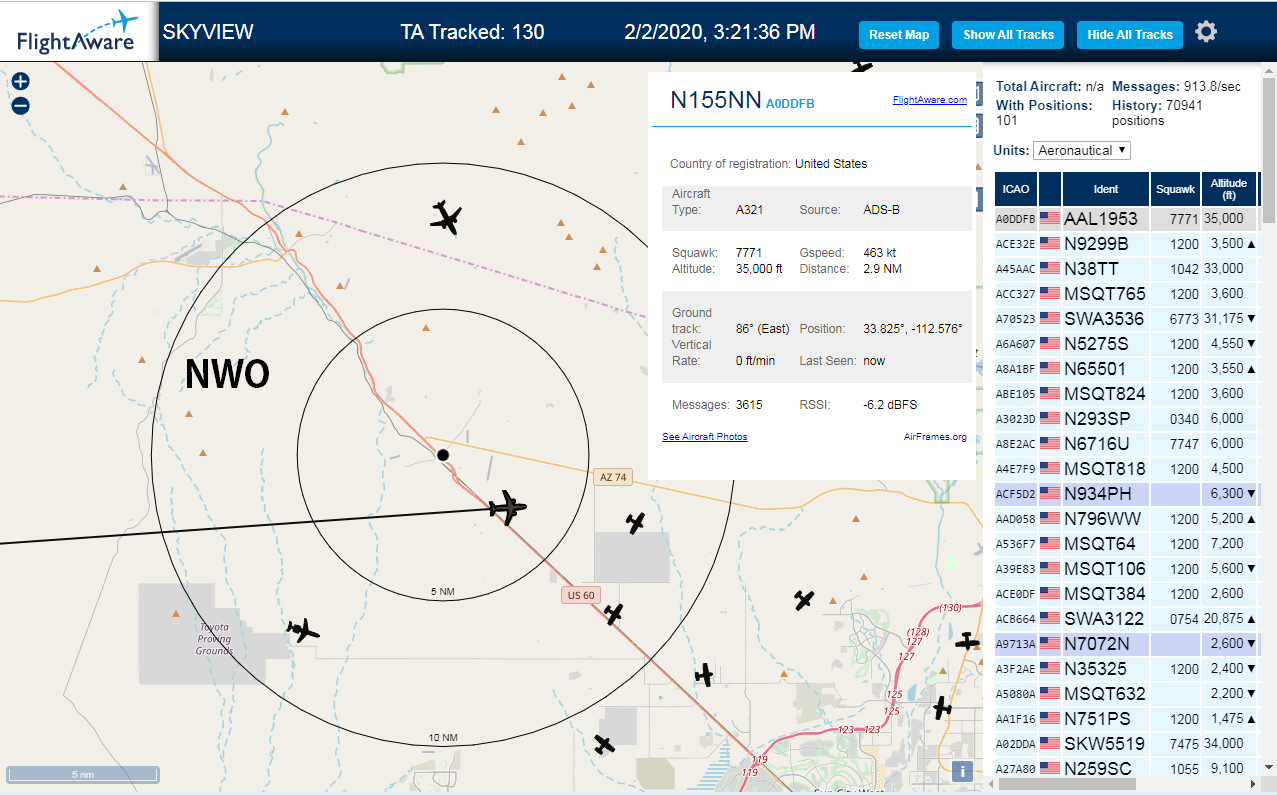The width and height of the screenshot is (1277, 795).
Task: Select the N7072N row
Action: [1127, 644]
